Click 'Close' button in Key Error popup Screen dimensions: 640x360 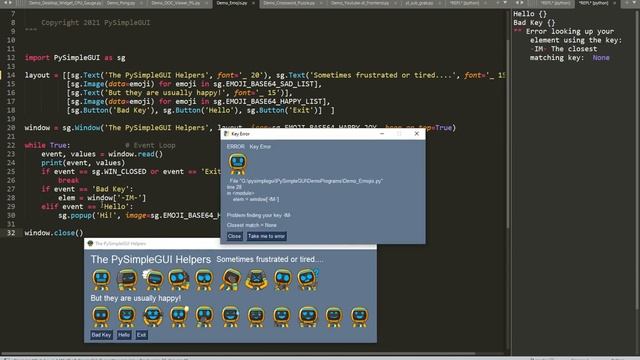(234, 236)
